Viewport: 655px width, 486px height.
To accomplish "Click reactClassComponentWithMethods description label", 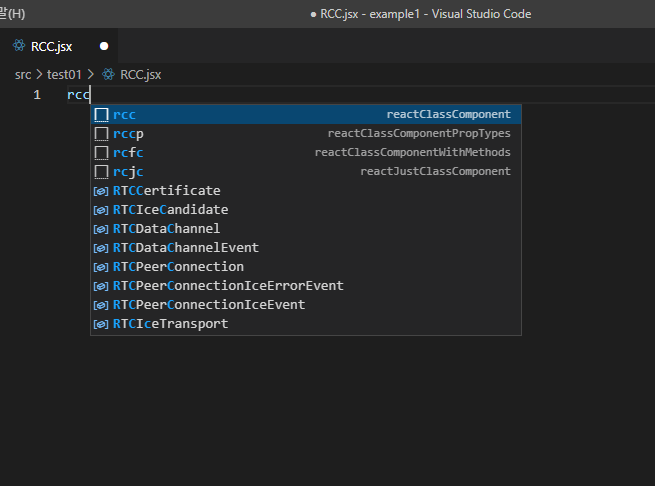I will pos(413,153).
